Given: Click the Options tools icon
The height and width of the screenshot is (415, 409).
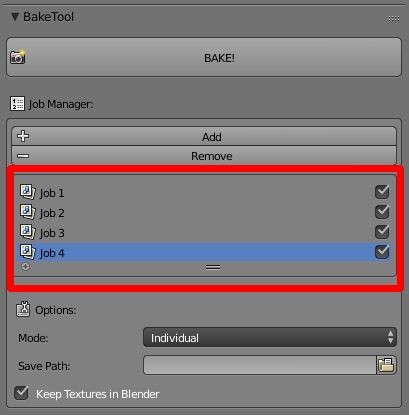Looking at the screenshot, I should coord(23,309).
